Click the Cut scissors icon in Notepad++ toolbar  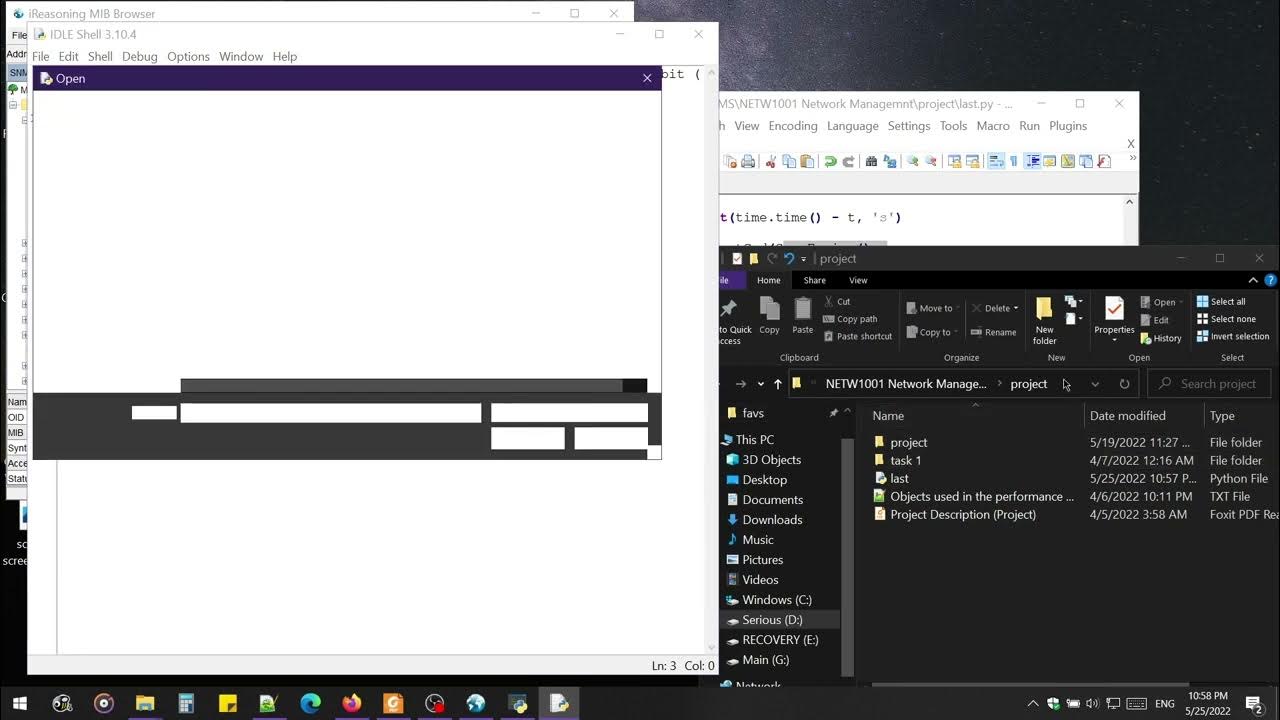pyautogui.click(x=771, y=161)
